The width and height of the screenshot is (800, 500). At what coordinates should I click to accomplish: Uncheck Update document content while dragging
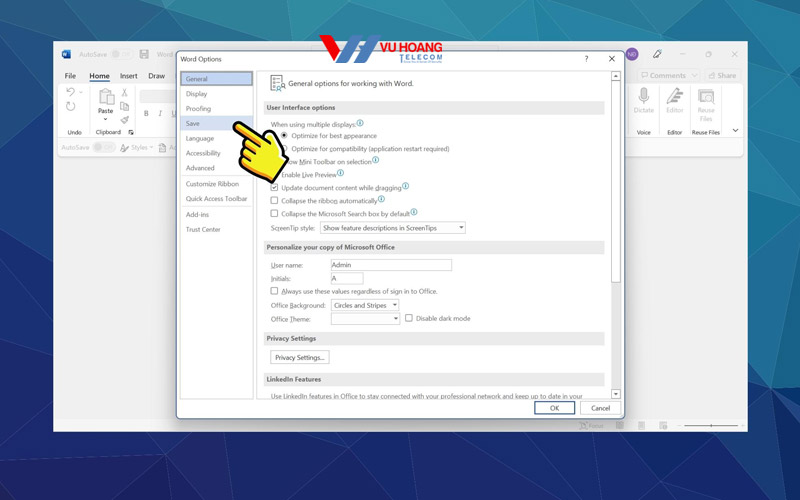[275, 187]
